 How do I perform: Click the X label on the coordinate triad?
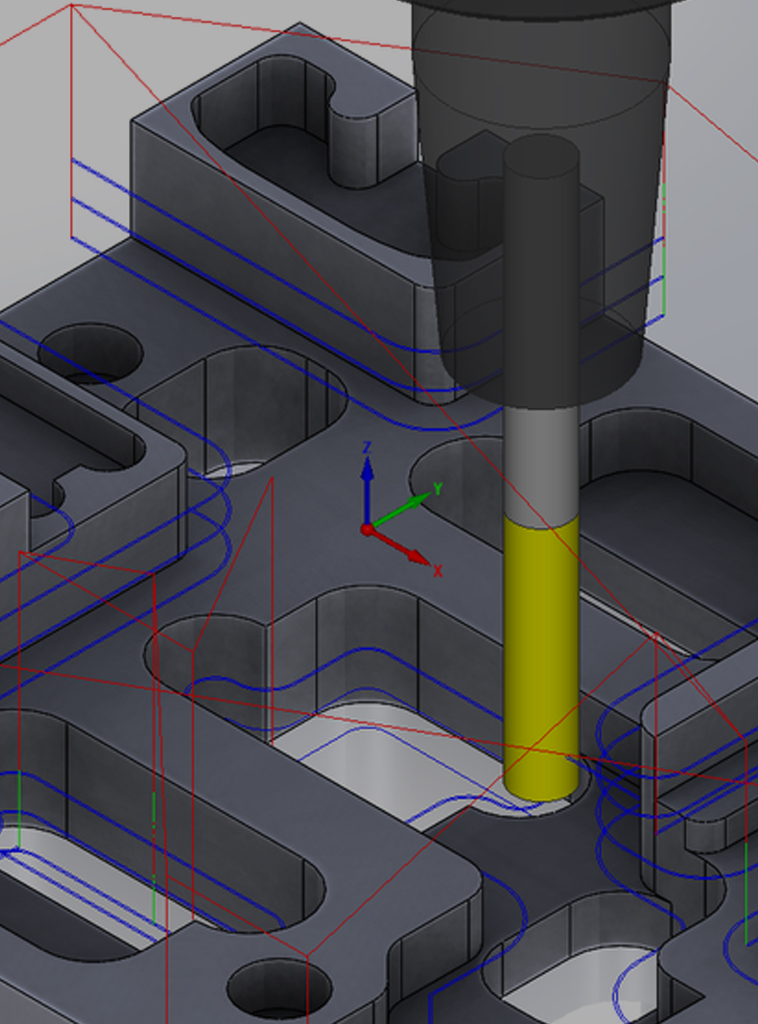coord(437,571)
